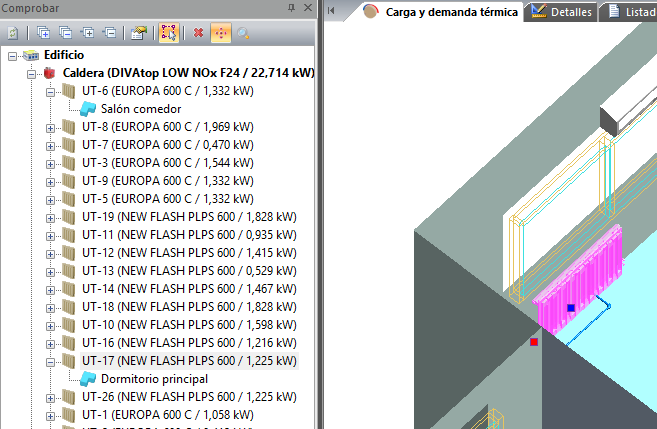Toggle the orange center-on-element icon
This screenshot has width=657, height=429.
pos(221,33)
